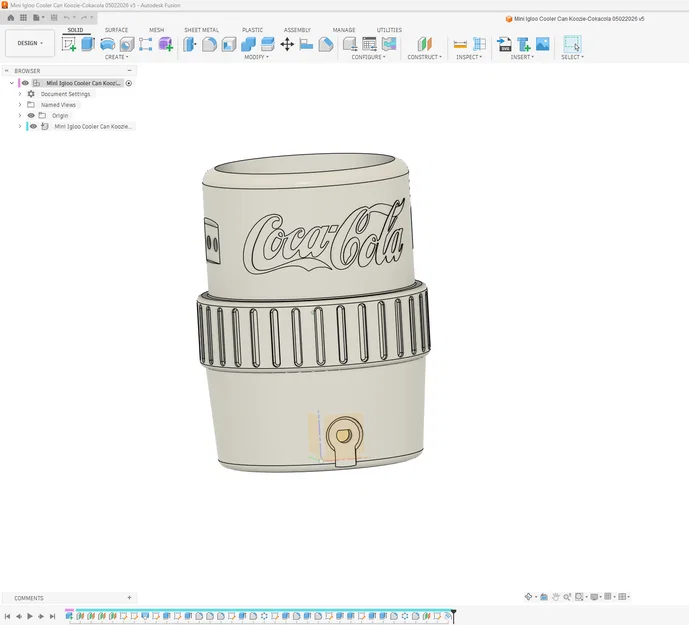Image resolution: width=689 pixels, height=625 pixels.
Task: Select the Hole tool
Action: (x=127, y=44)
